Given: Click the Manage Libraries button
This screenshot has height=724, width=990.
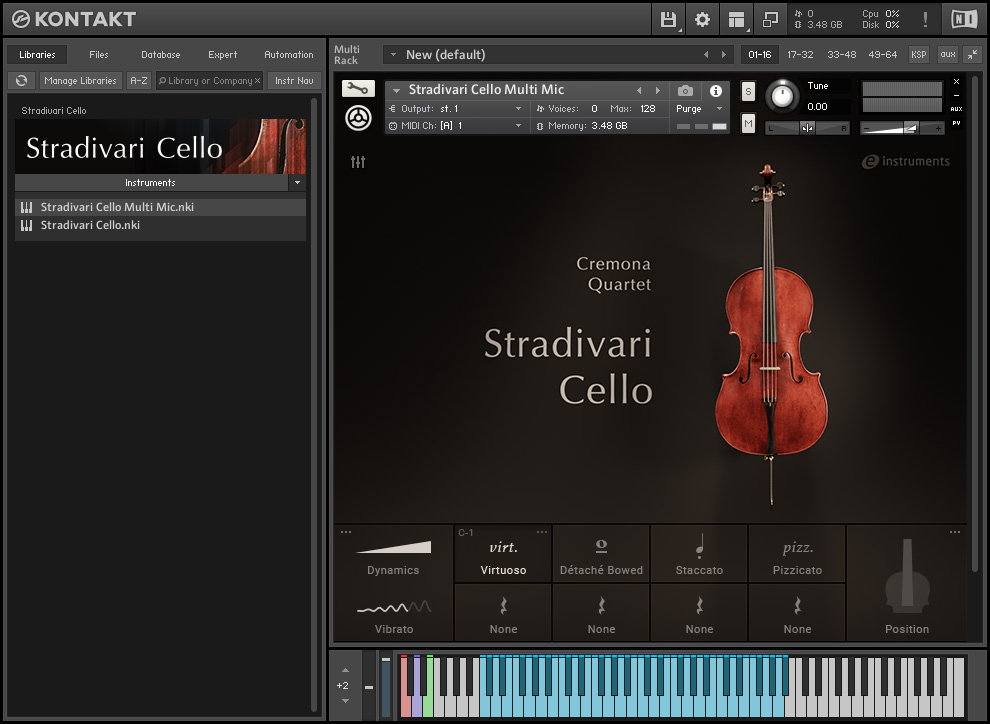Looking at the screenshot, I should pyautogui.click(x=80, y=80).
